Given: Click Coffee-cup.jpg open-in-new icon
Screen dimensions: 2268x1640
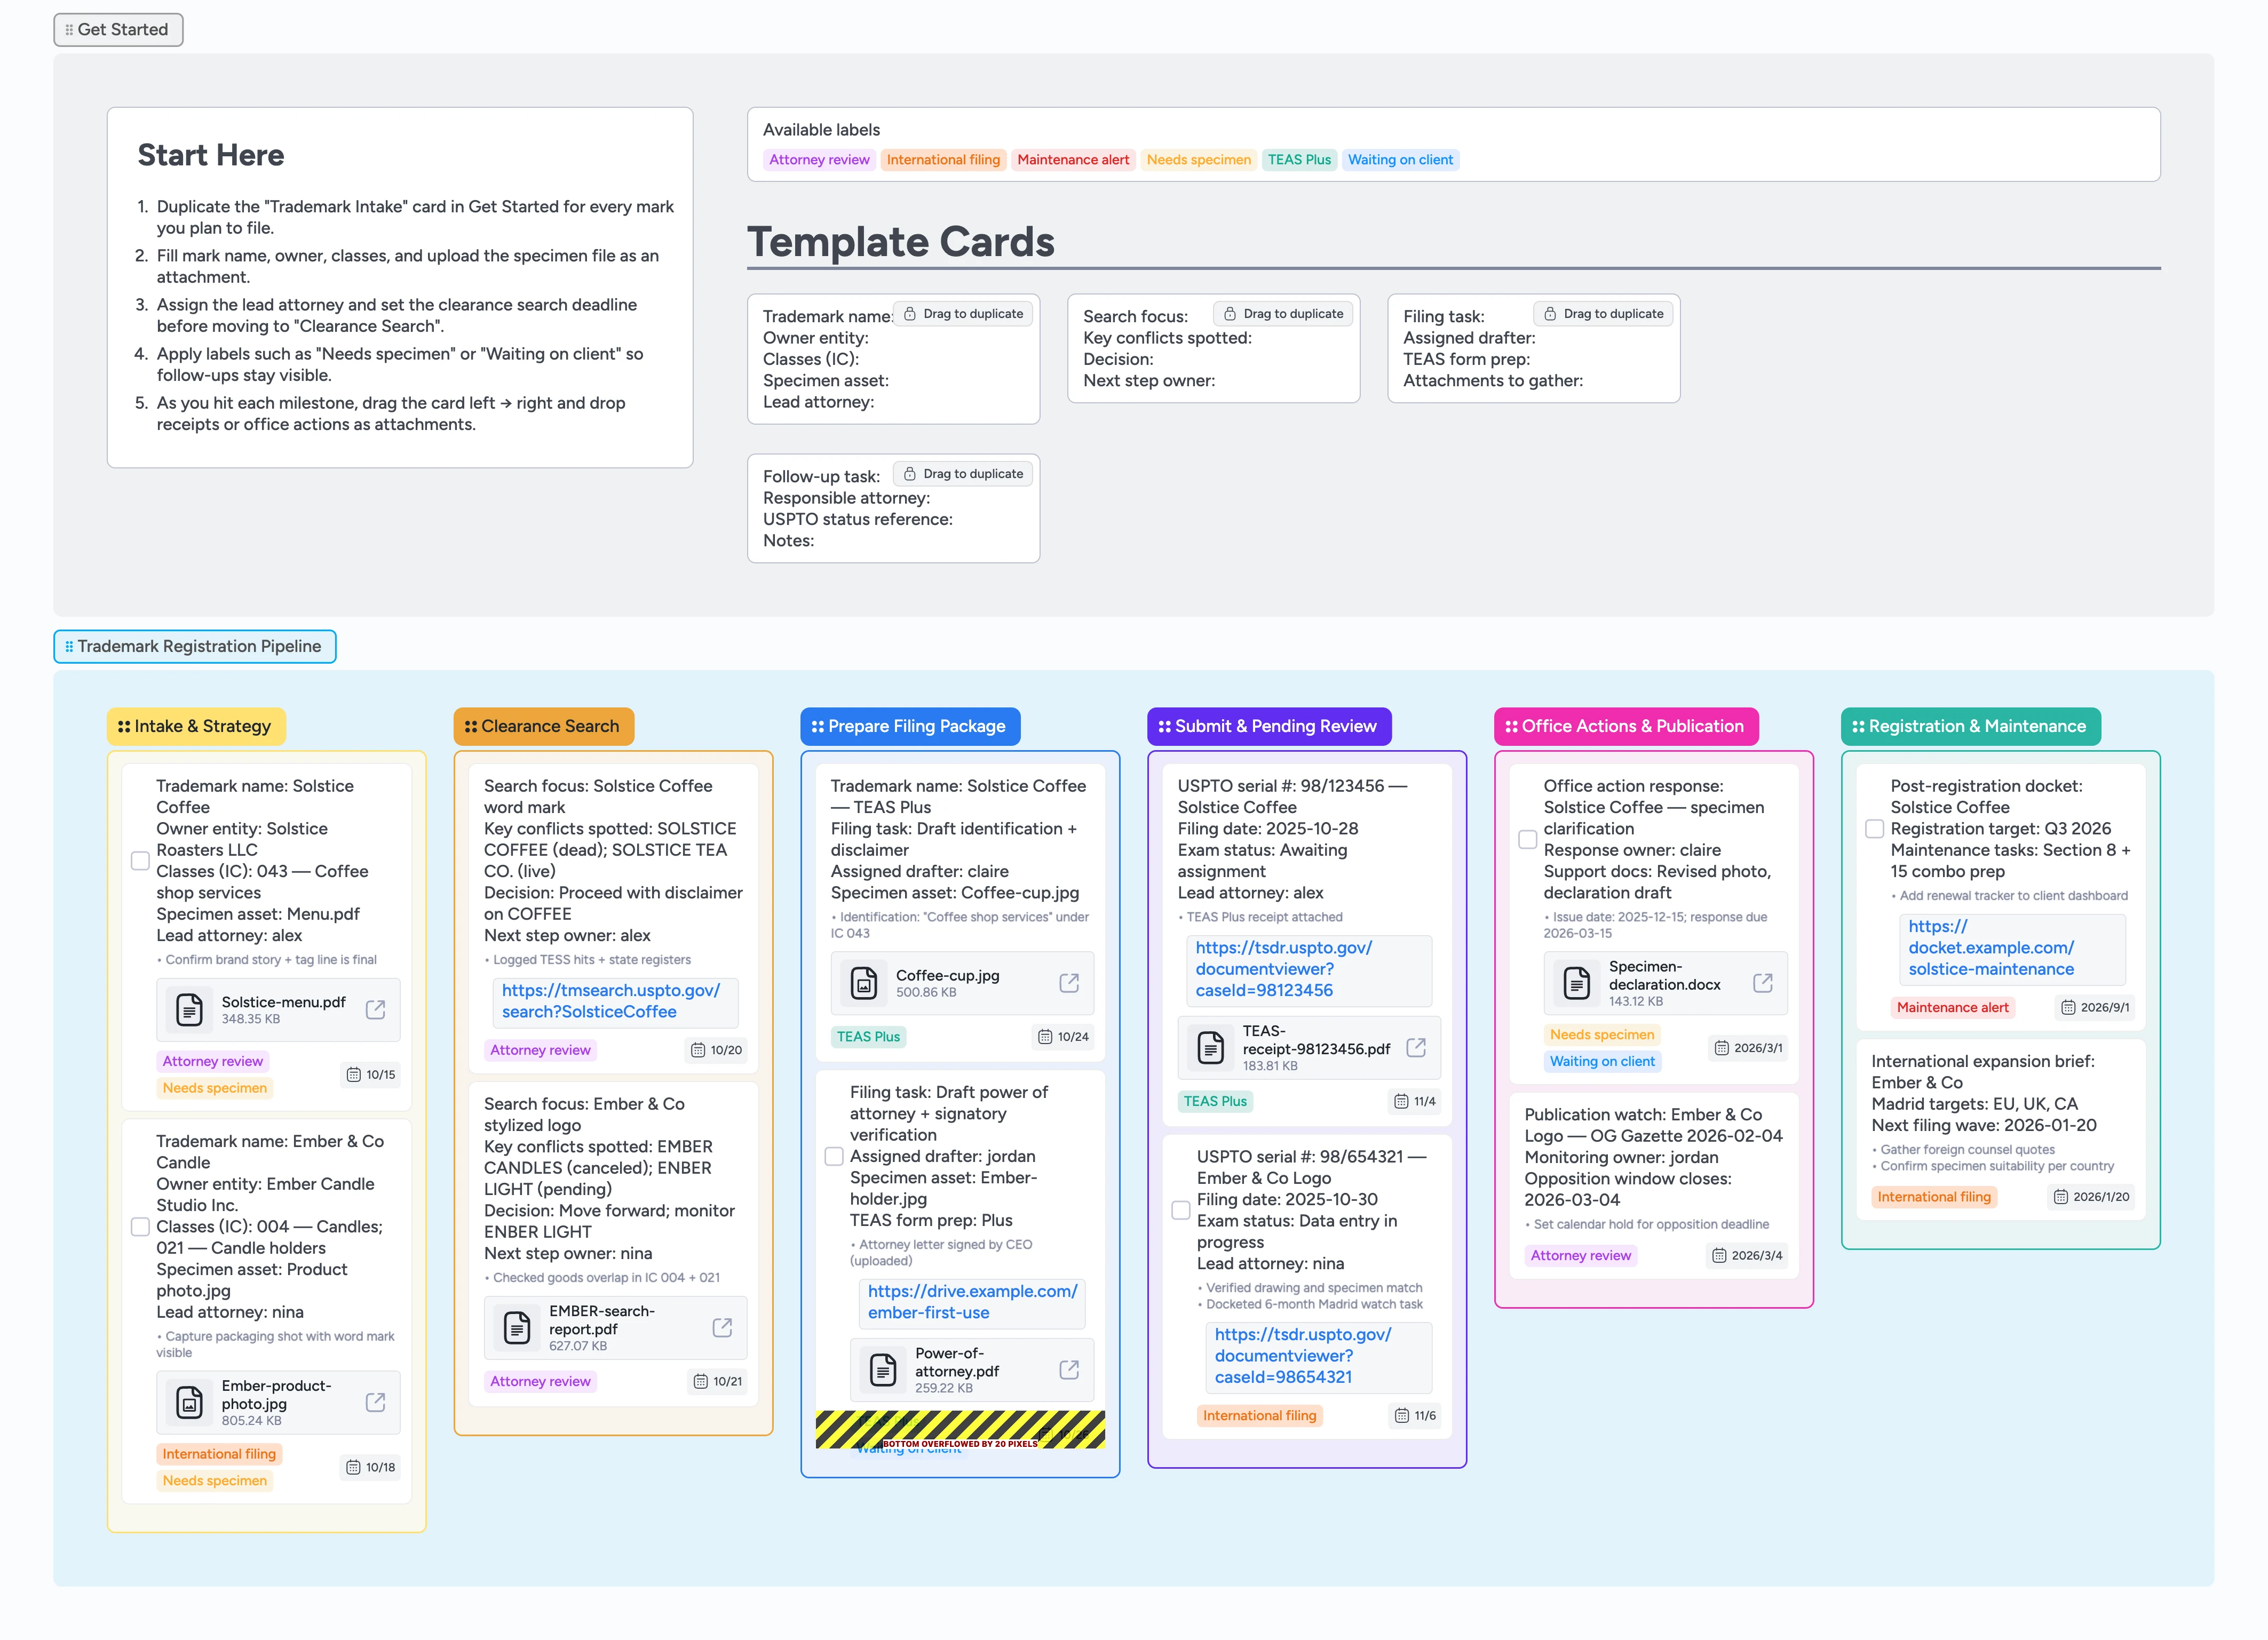Looking at the screenshot, I should [1069, 983].
